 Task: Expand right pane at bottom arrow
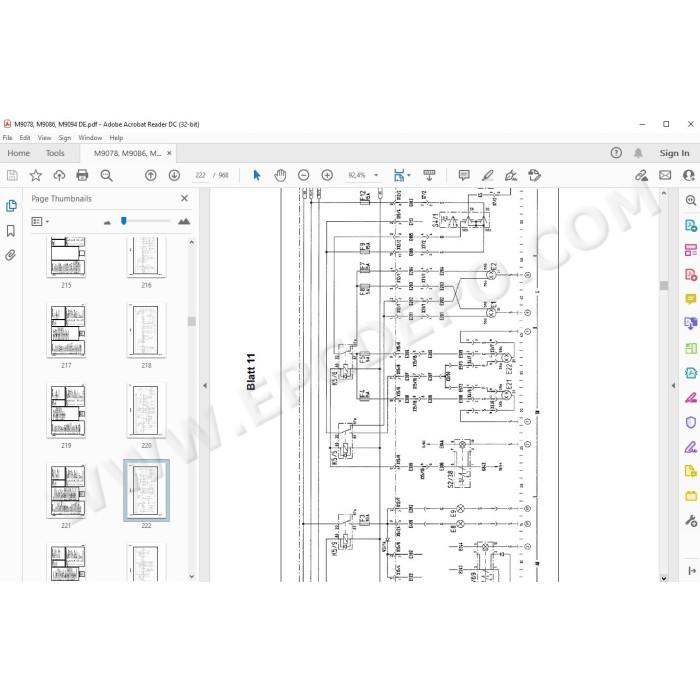[x=692, y=571]
